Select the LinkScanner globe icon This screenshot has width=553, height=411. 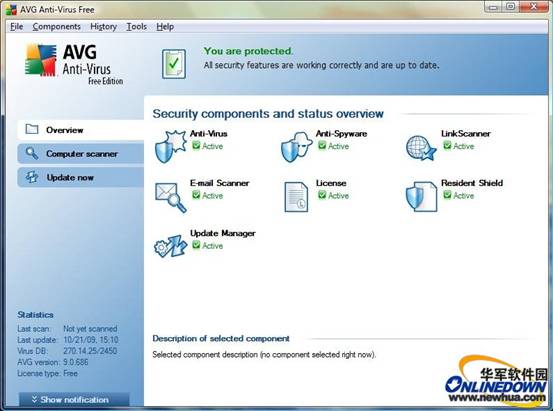pos(421,148)
